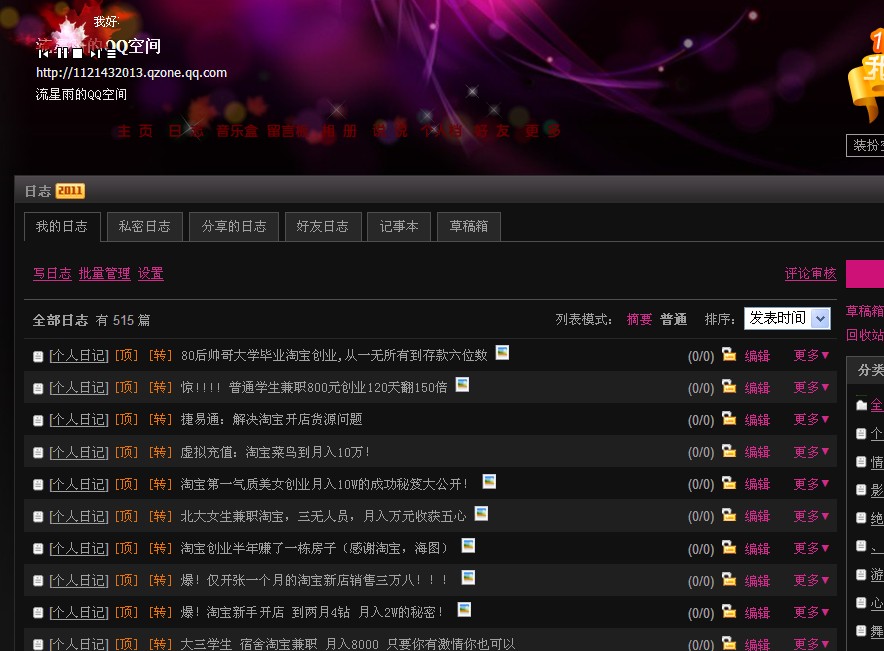The width and height of the screenshot is (884, 651).
Task: Click document icon before 虚拟充值 row
Action: tap(38, 453)
